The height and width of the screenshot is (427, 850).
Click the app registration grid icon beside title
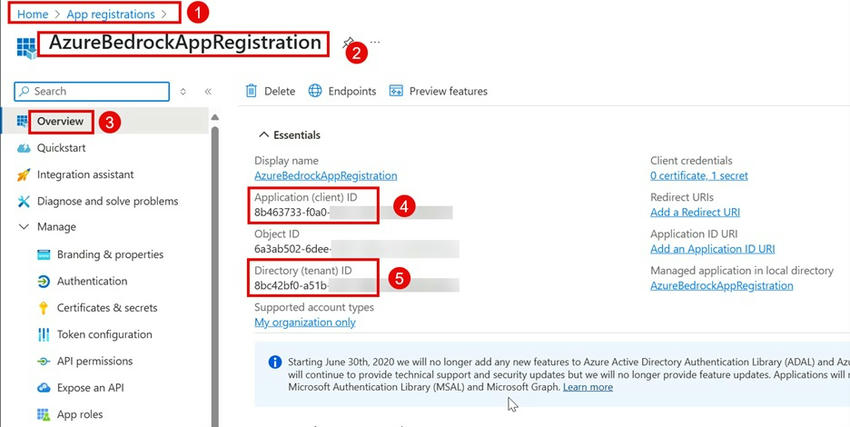pyautogui.click(x=26, y=48)
